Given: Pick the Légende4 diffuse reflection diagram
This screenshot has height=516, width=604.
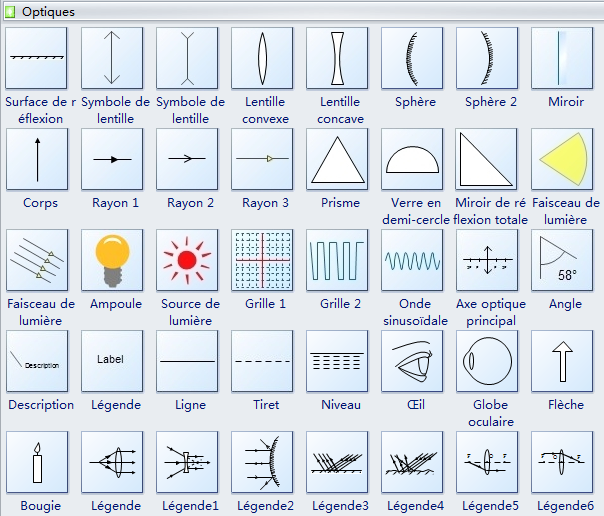Looking at the screenshot, I should click(412, 462).
